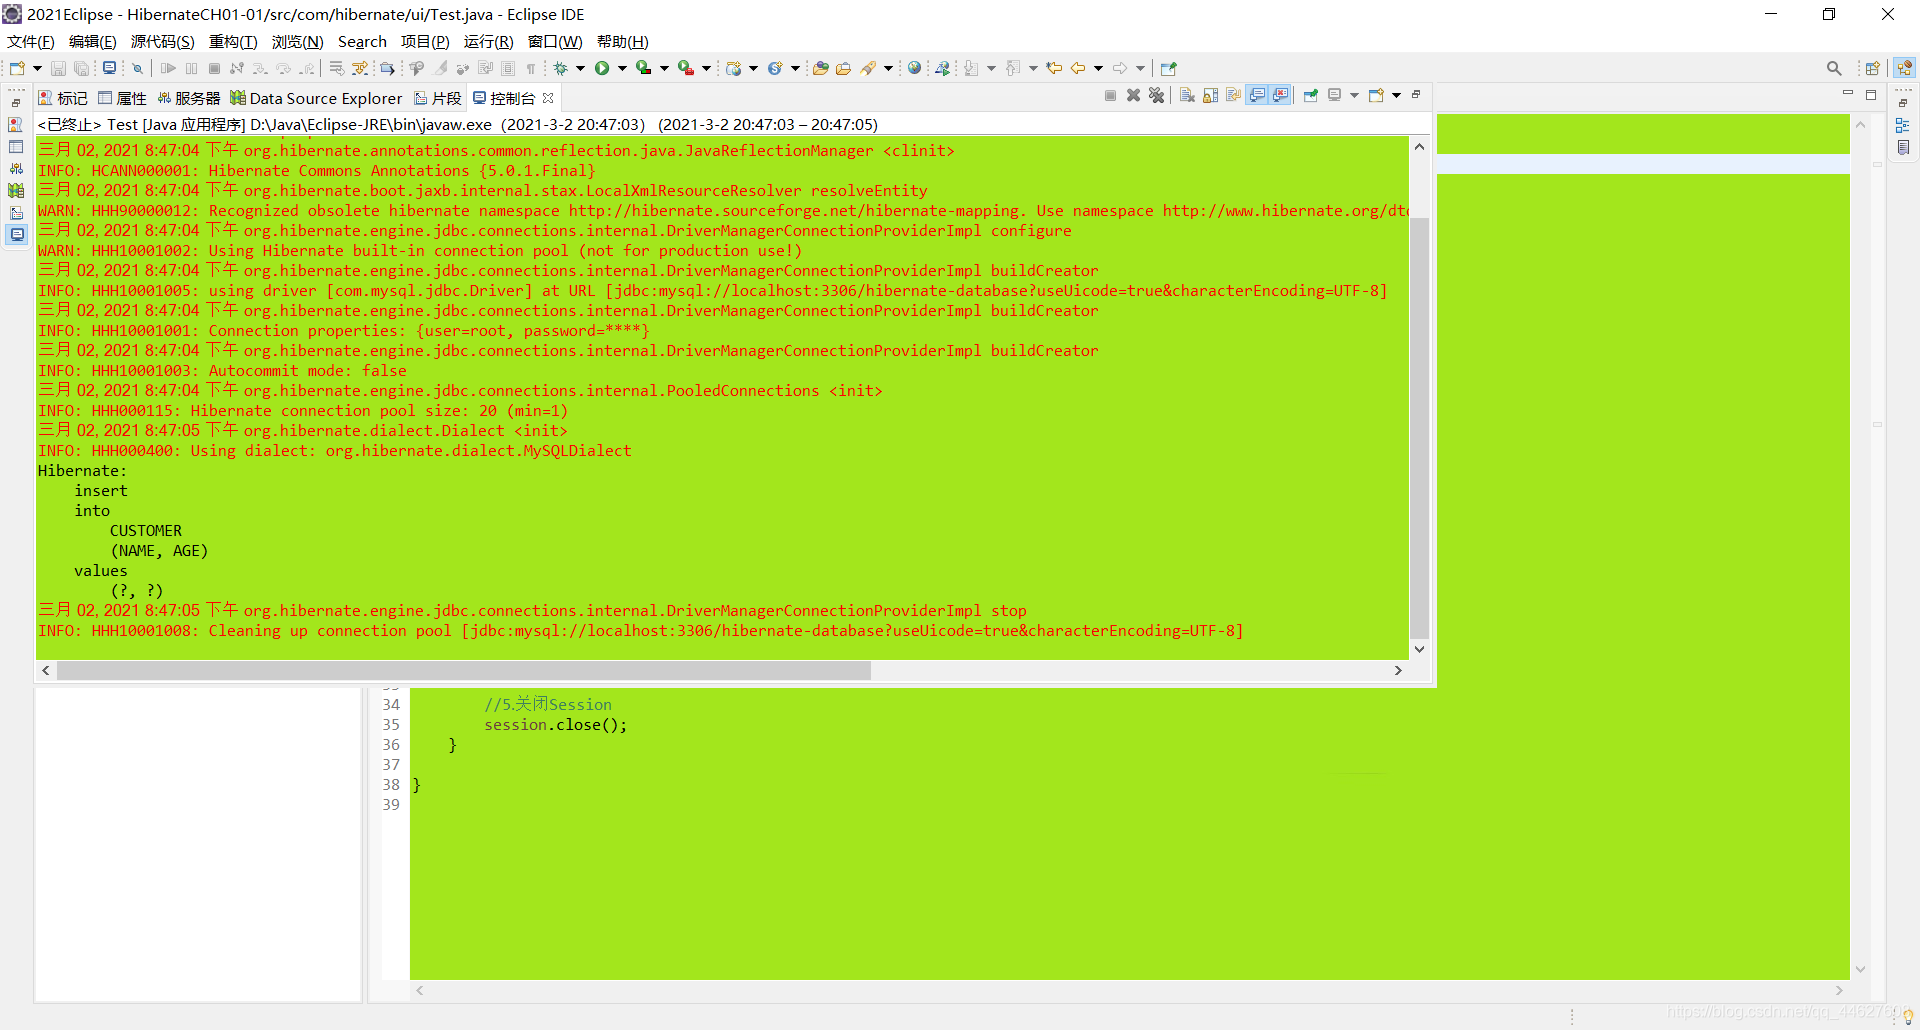Open the Open Console dropdown arrow

click(x=1396, y=95)
